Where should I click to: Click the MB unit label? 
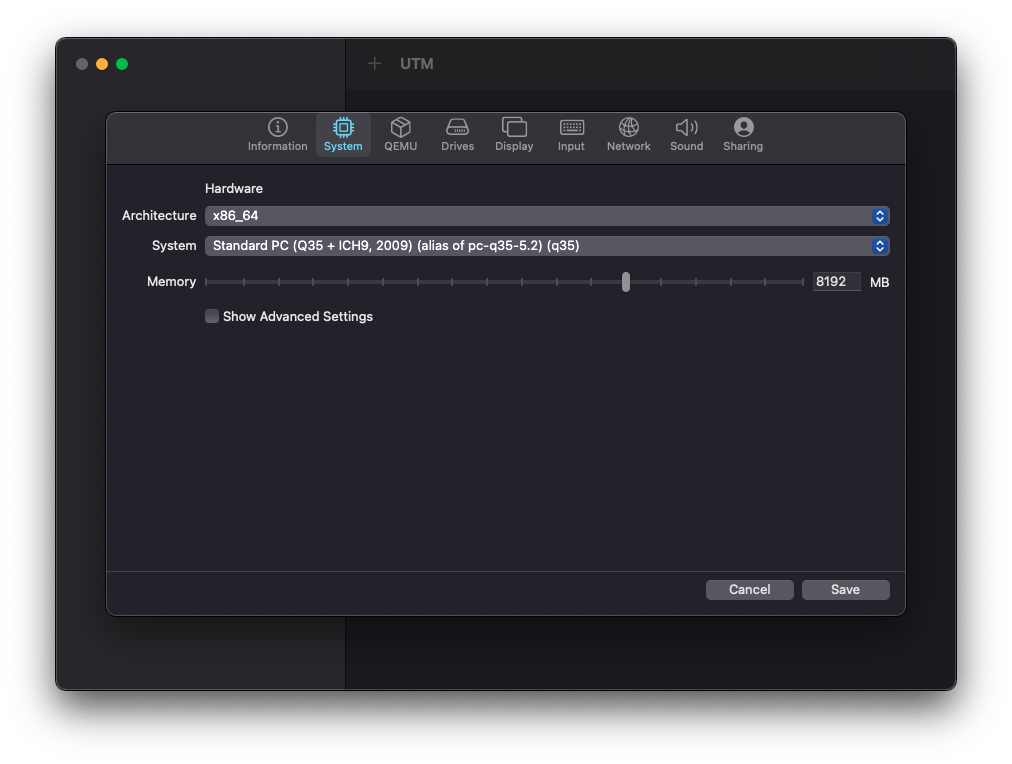(879, 282)
